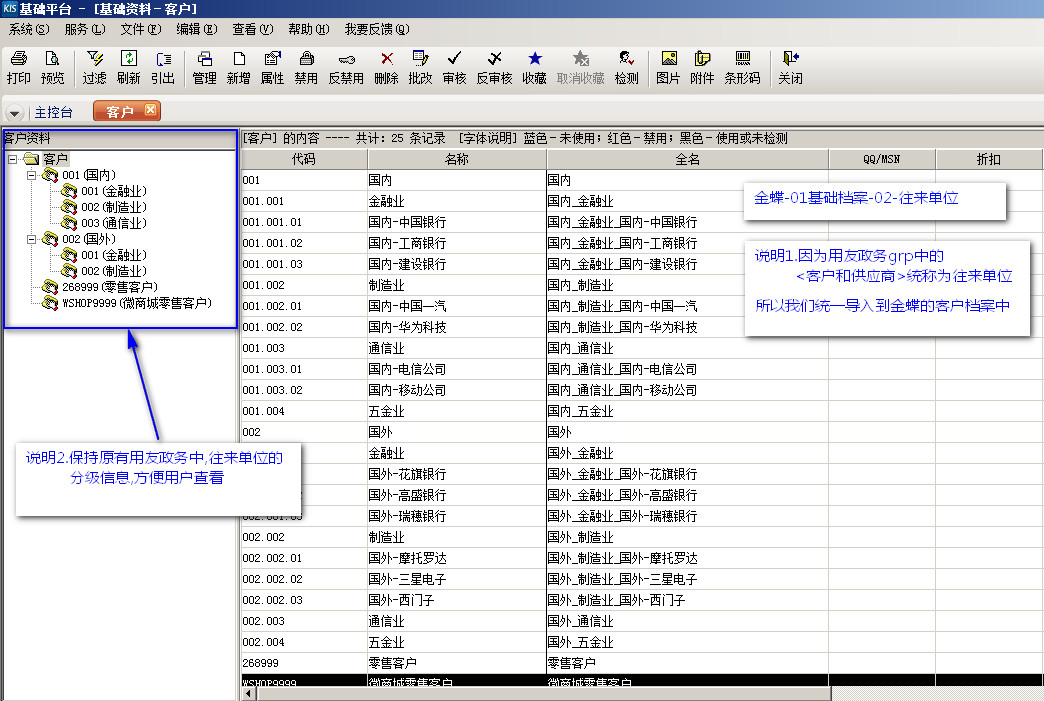The height and width of the screenshot is (701, 1044).
Task: Open the dropdown arrow beside 主控台
Action: (x=15, y=112)
